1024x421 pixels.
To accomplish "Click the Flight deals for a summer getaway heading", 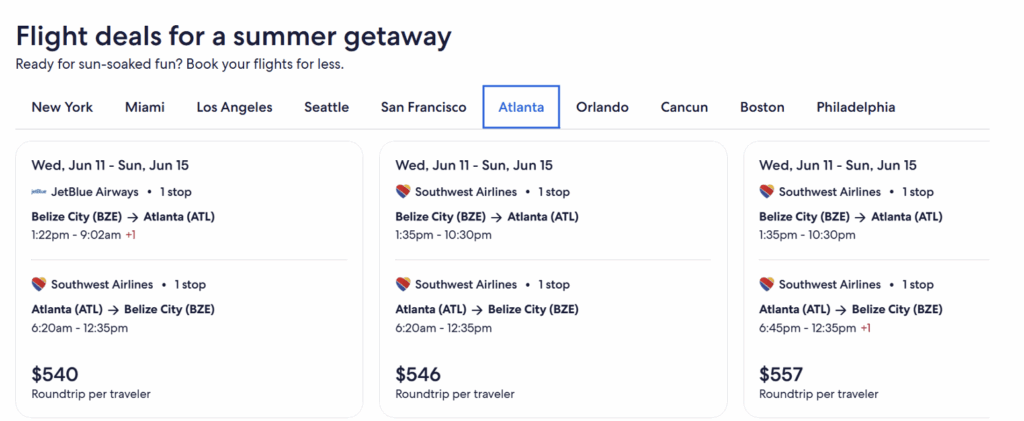I will pos(234,37).
